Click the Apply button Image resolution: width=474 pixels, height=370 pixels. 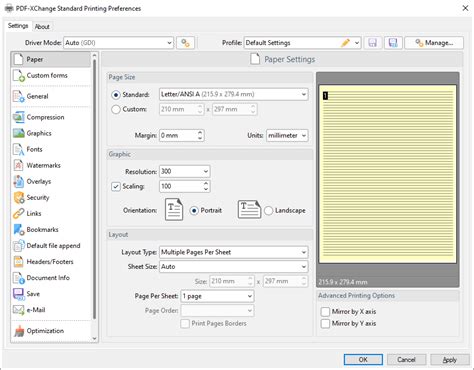(450, 360)
